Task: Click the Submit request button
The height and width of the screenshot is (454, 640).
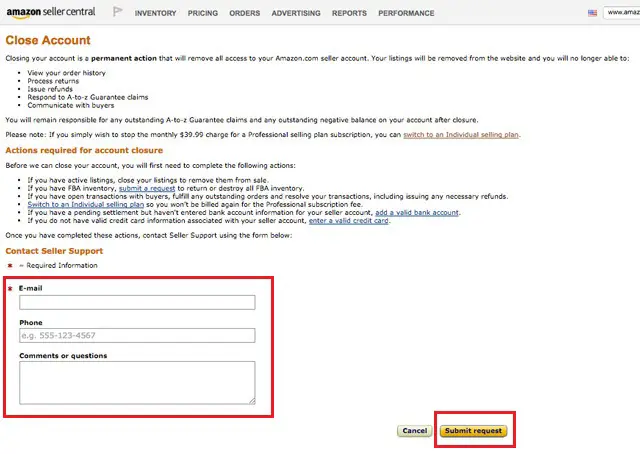Action: coord(473,431)
